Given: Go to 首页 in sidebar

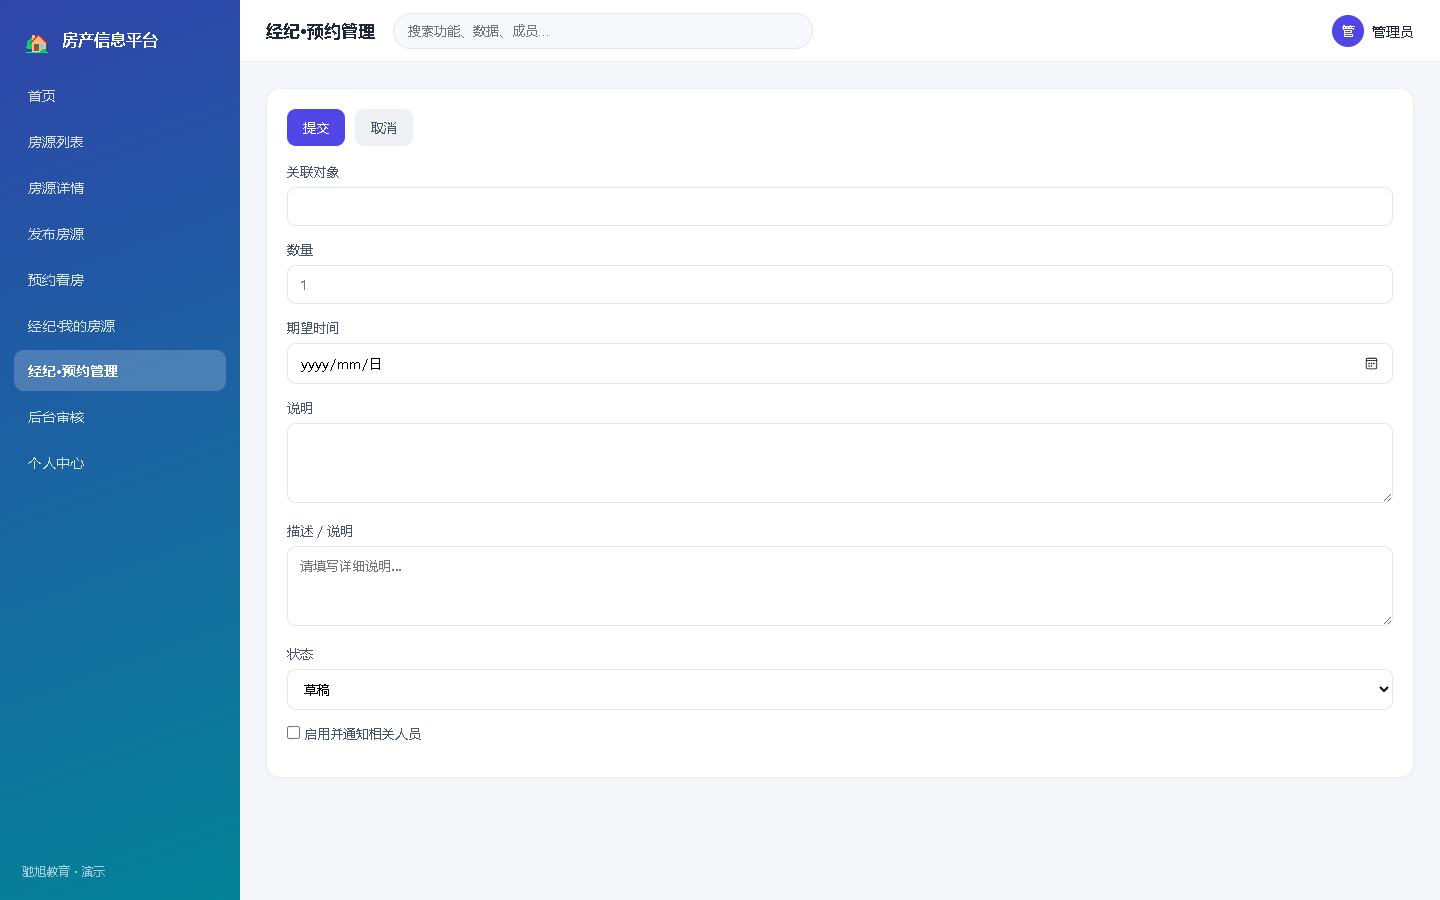Looking at the screenshot, I should (x=120, y=96).
